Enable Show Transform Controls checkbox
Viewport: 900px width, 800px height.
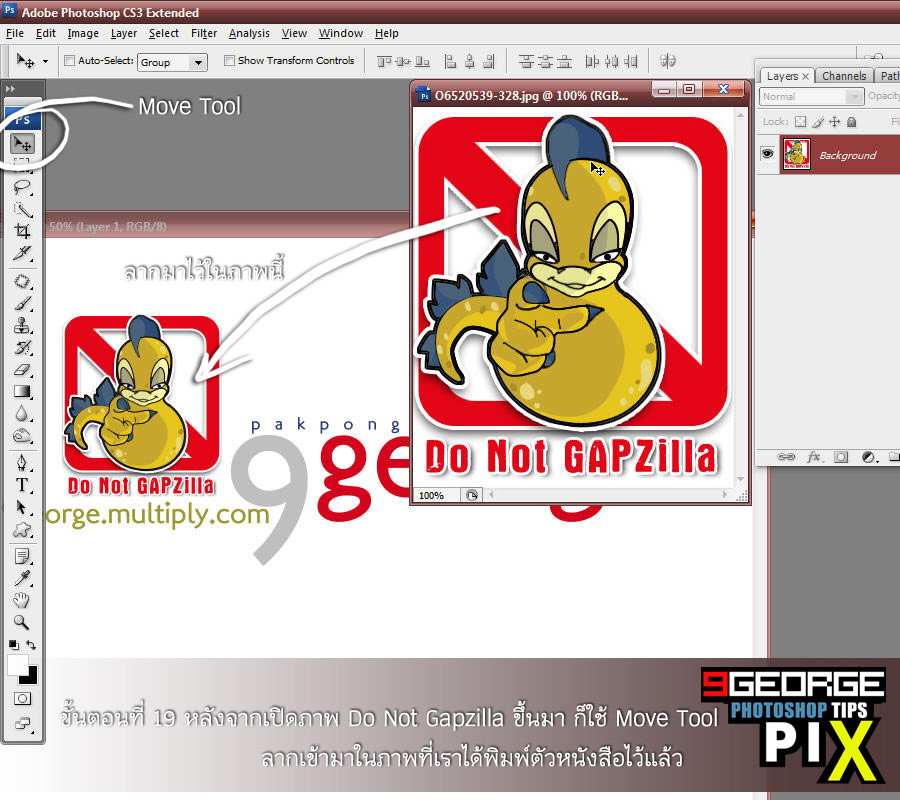pos(229,60)
